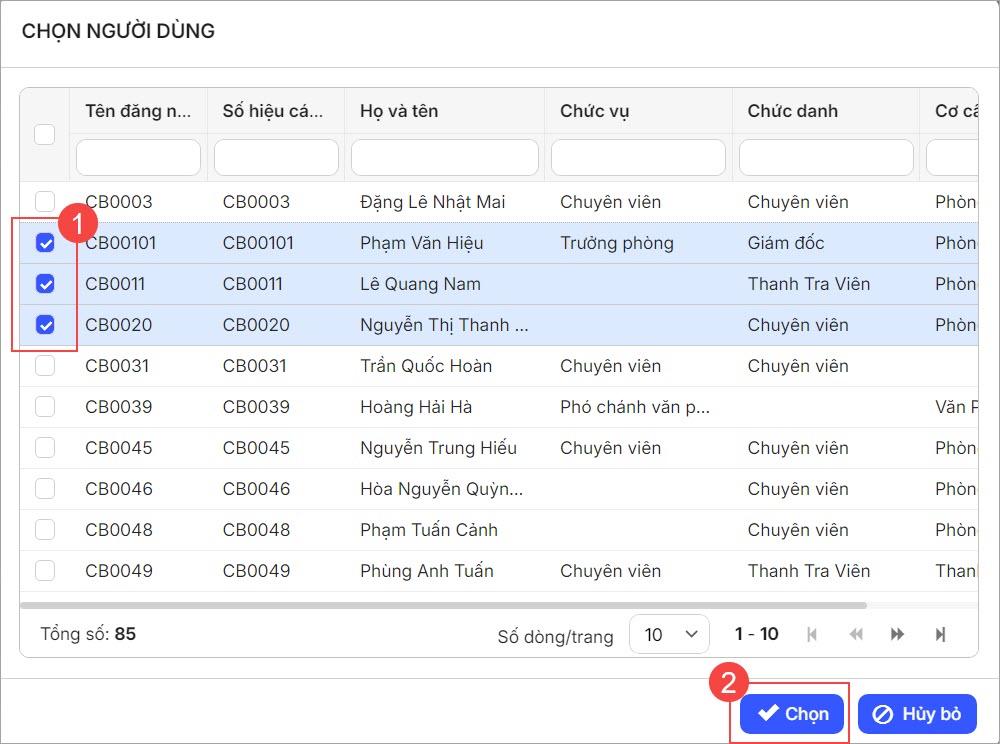Cancel with the Hủy bỏ button
The image size is (1000, 744).
point(917,714)
